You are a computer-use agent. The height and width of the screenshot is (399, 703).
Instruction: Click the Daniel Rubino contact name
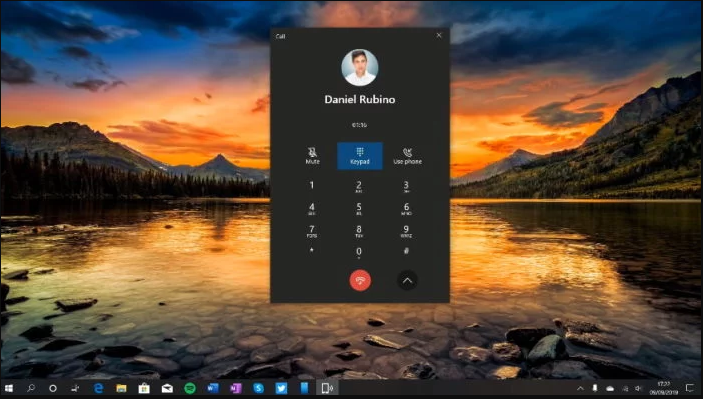pos(360,100)
